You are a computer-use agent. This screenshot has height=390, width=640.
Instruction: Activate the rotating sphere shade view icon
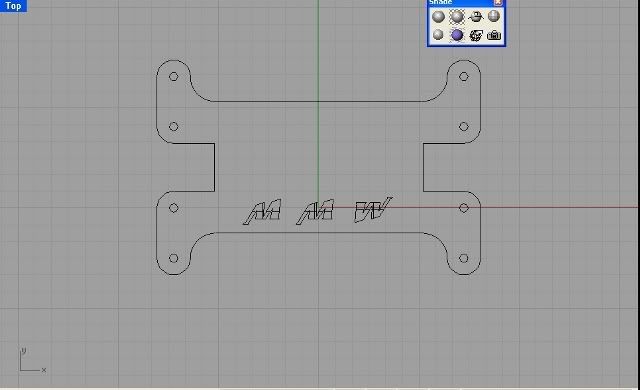click(476, 17)
